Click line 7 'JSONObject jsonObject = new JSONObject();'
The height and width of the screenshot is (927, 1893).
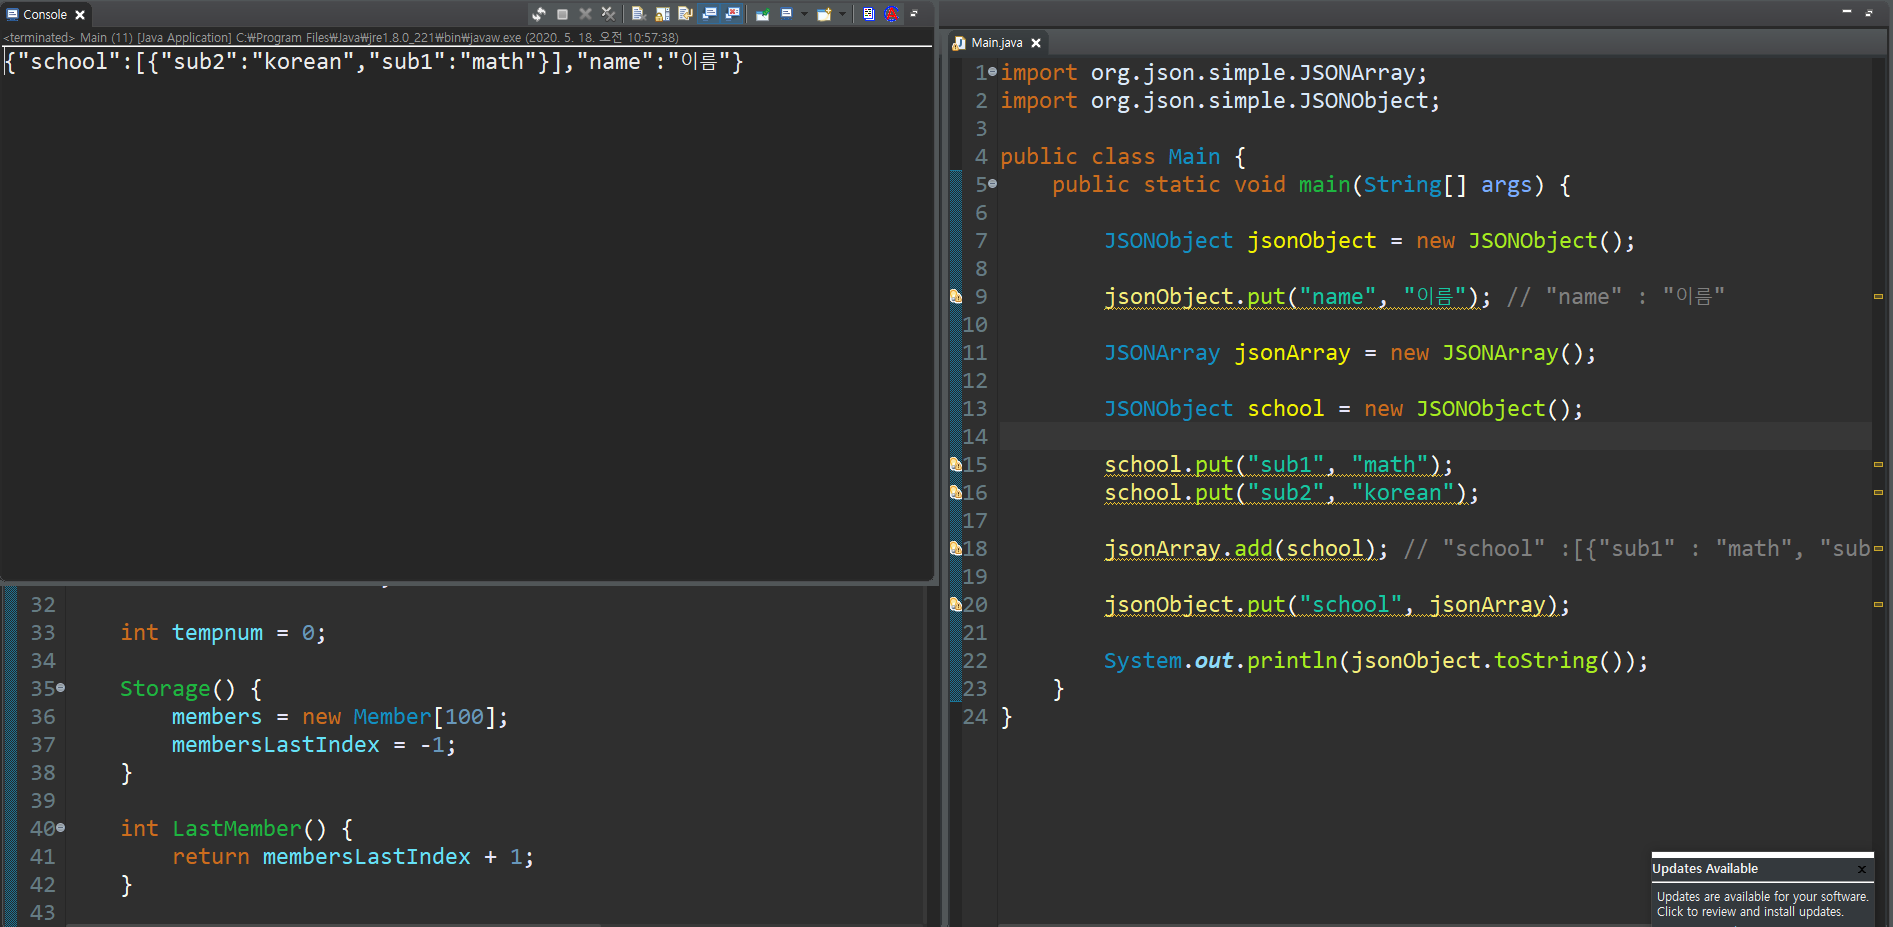click(x=1369, y=240)
